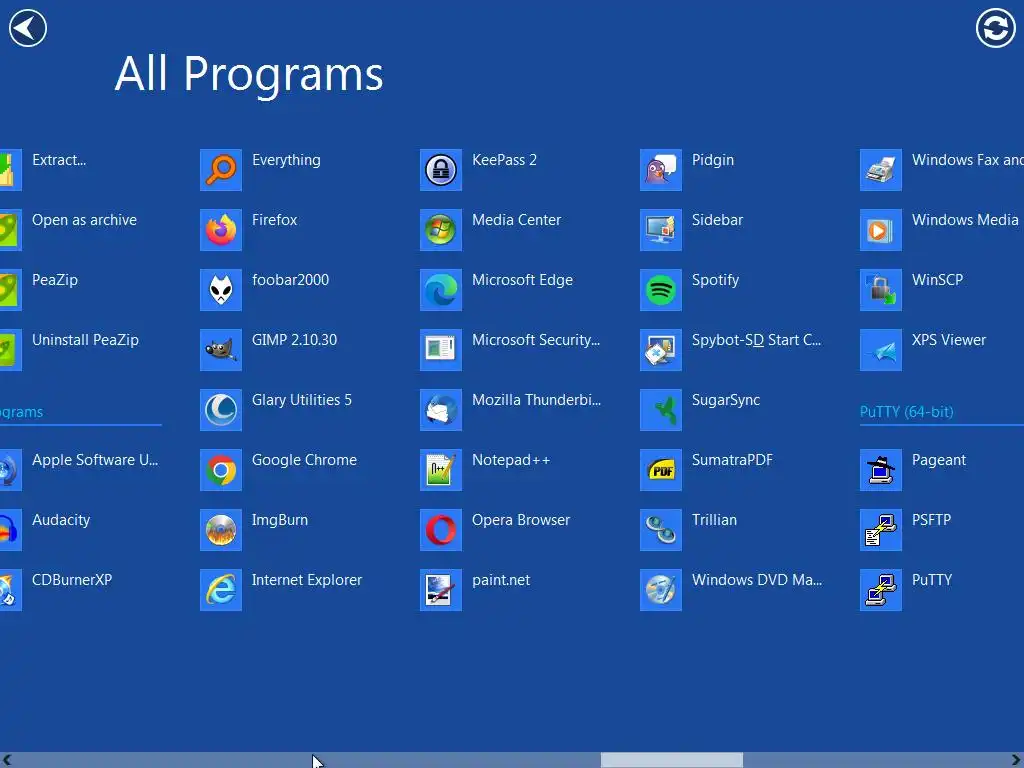Click the scrollbar left arrow
This screenshot has height=768, width=1024.
point(7,760)
